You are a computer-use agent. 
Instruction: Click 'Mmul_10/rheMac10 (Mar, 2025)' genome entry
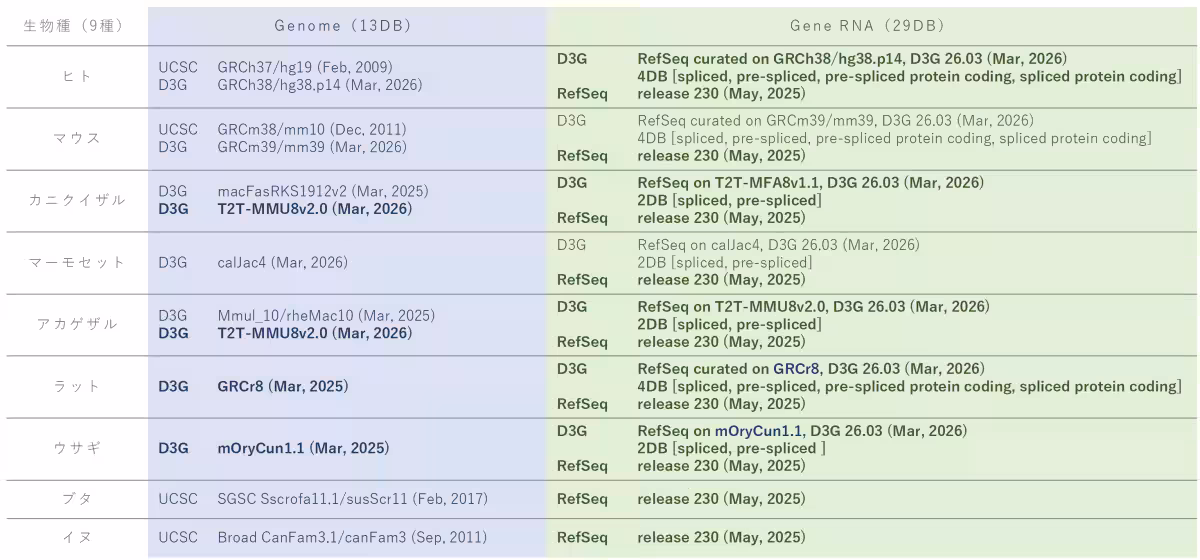pos(326,315)
